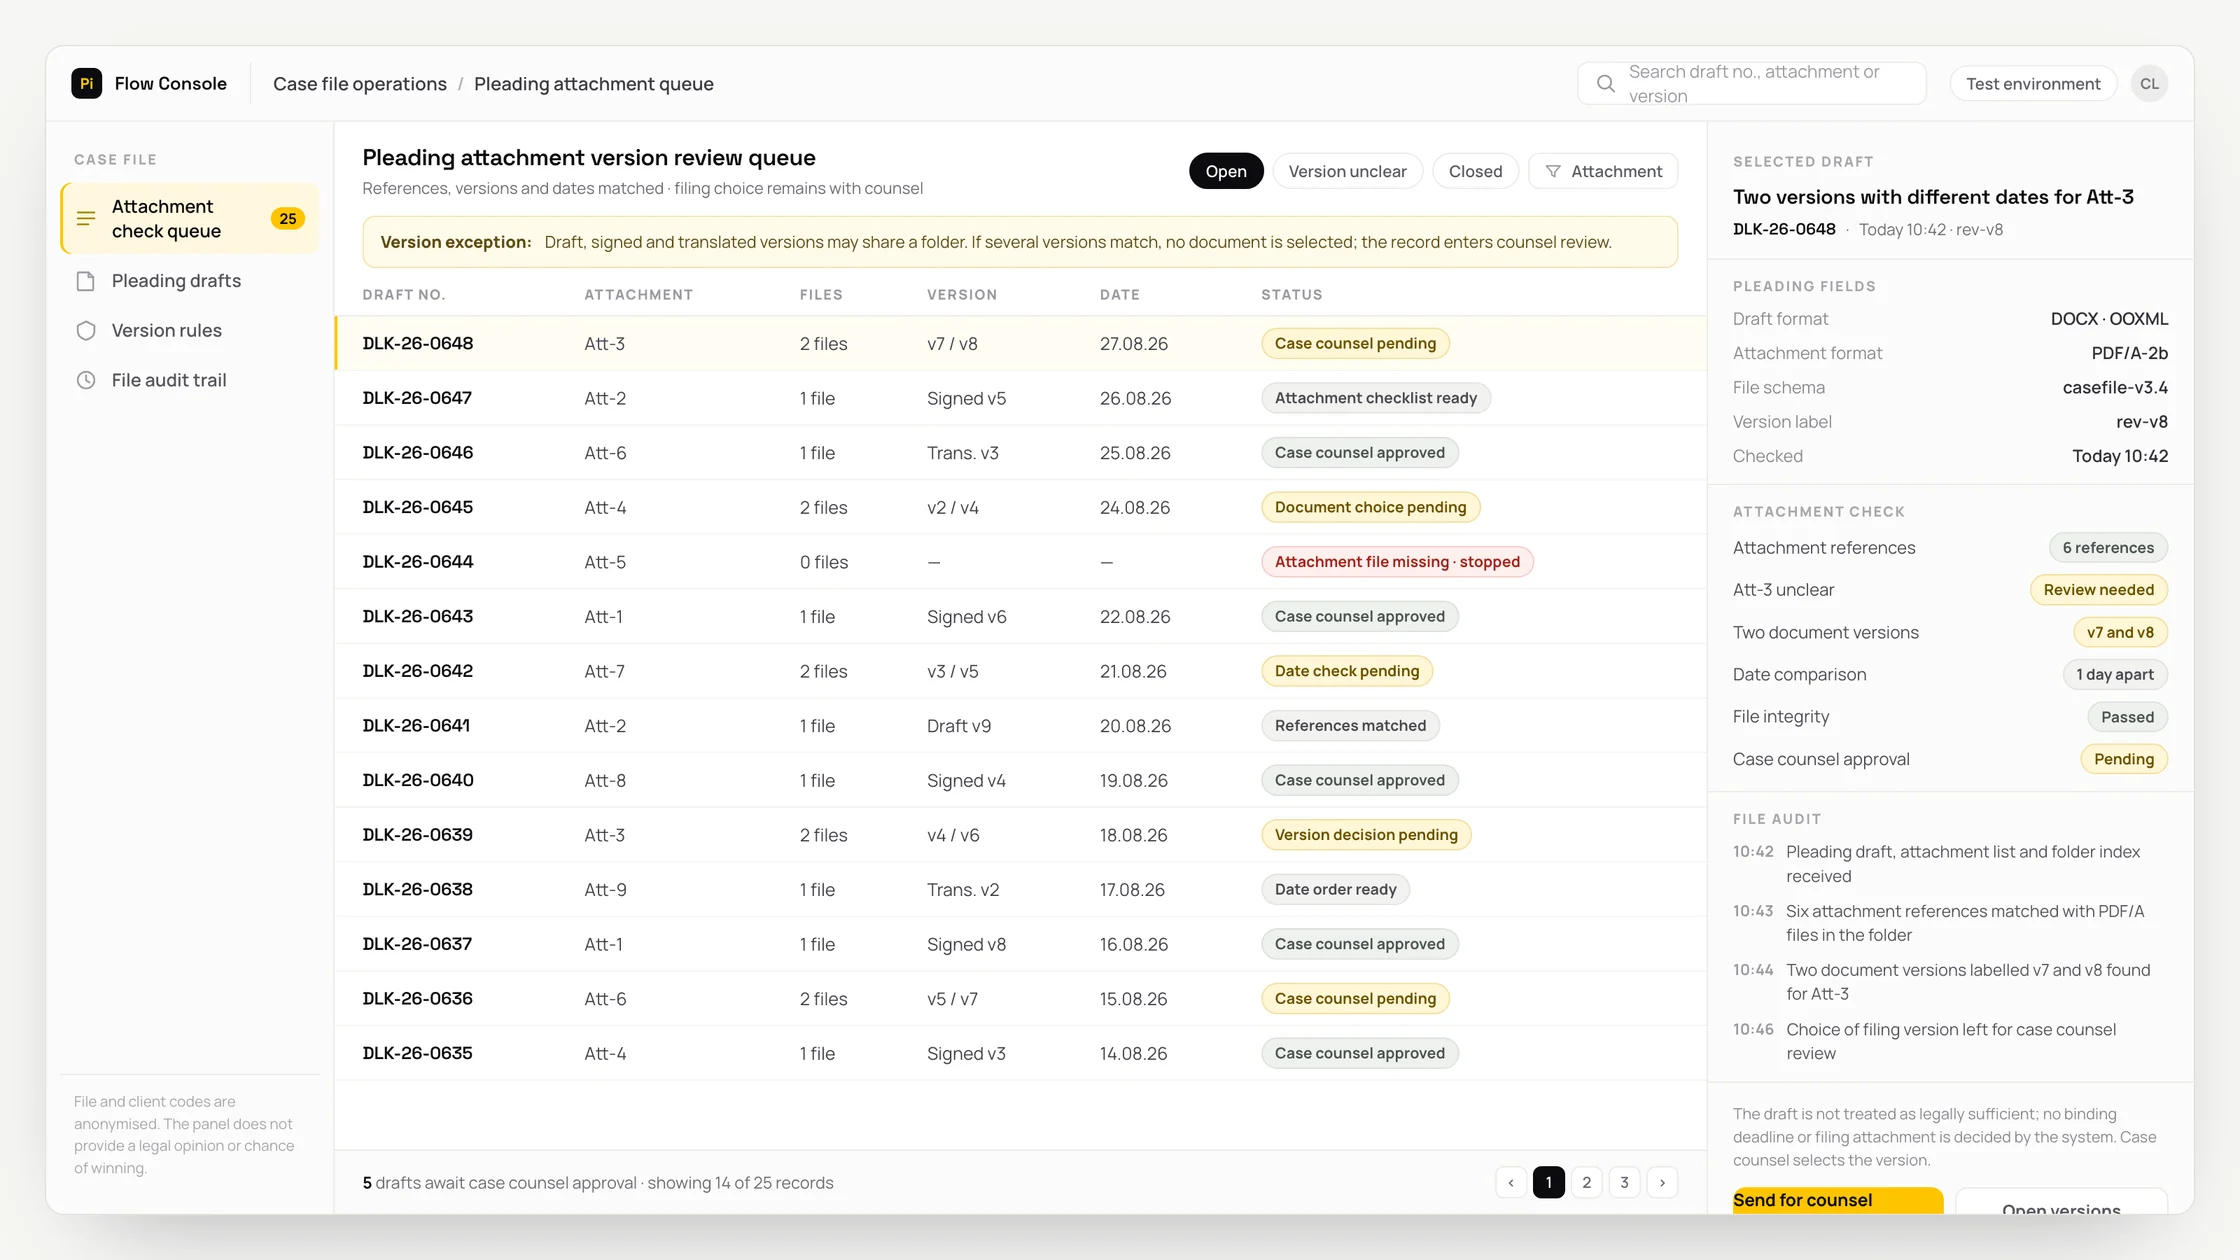The width and height of the screenshot is (2240, 1260).
Task: Click the STATUS column header
Action: pos(1291,295)
